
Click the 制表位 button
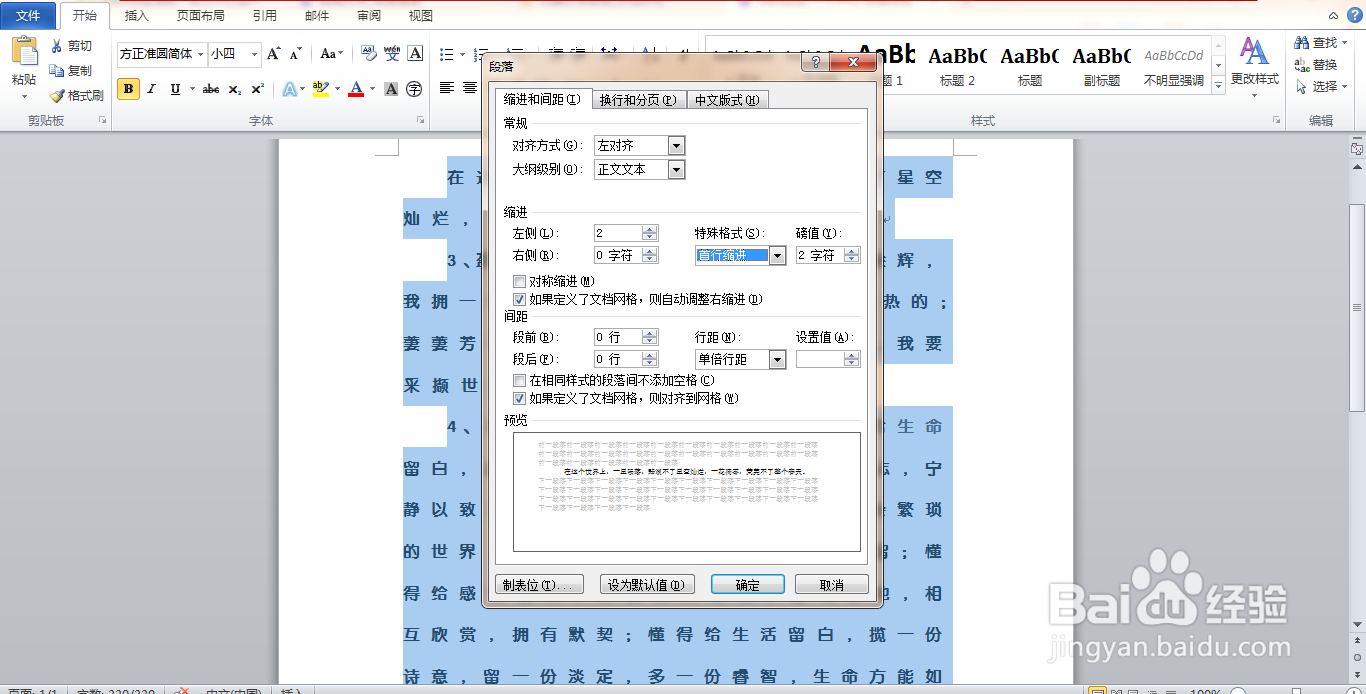coord(537,583)
